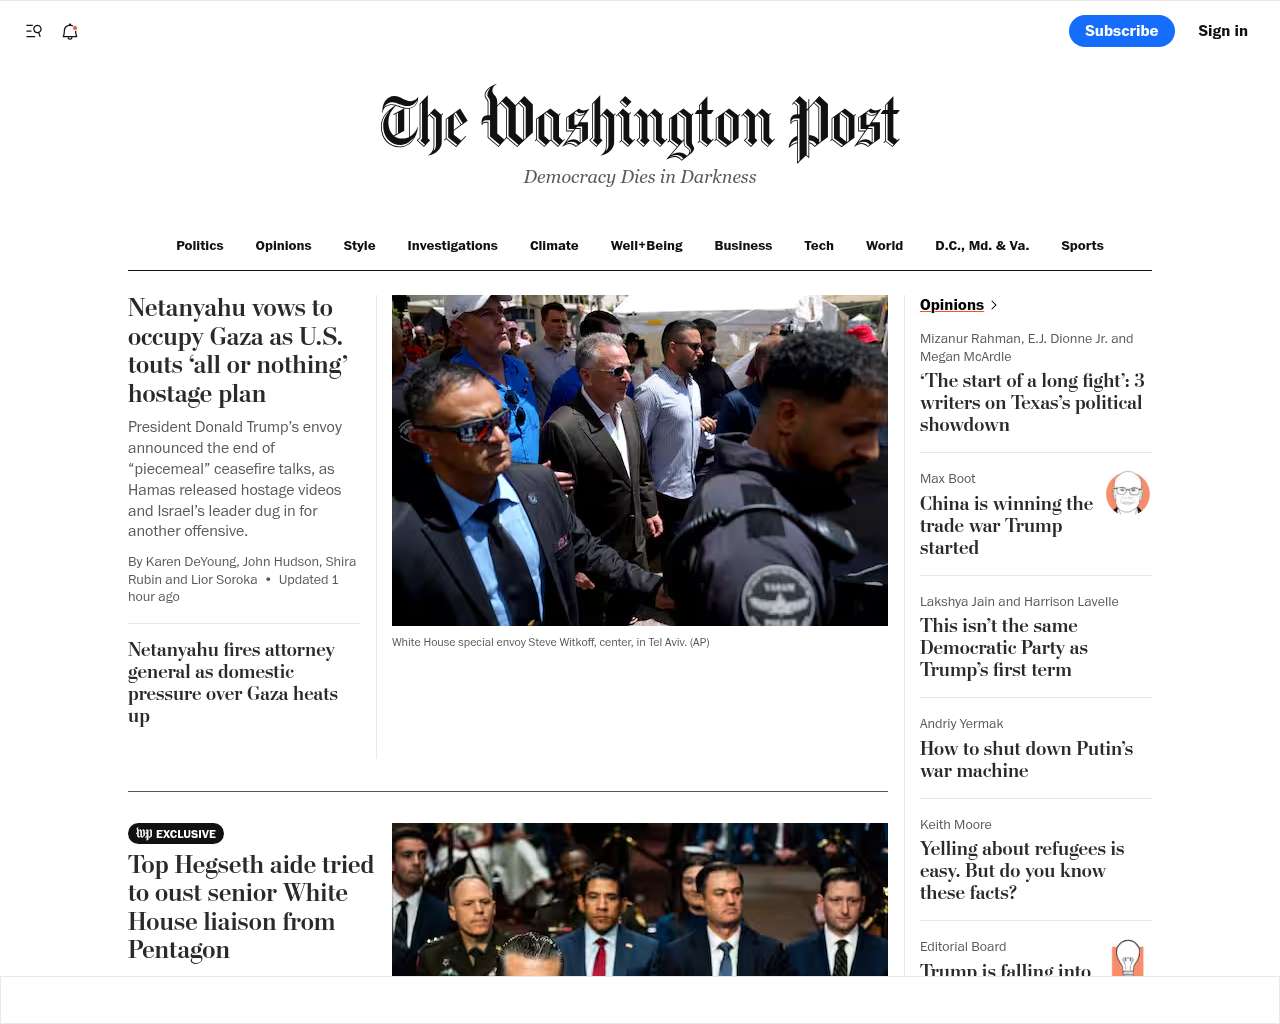Image resolution: width=1280 pixels, height=1024 pixels.
Task: Select the Well+Being nav item
Action: (x=647, y=245)
